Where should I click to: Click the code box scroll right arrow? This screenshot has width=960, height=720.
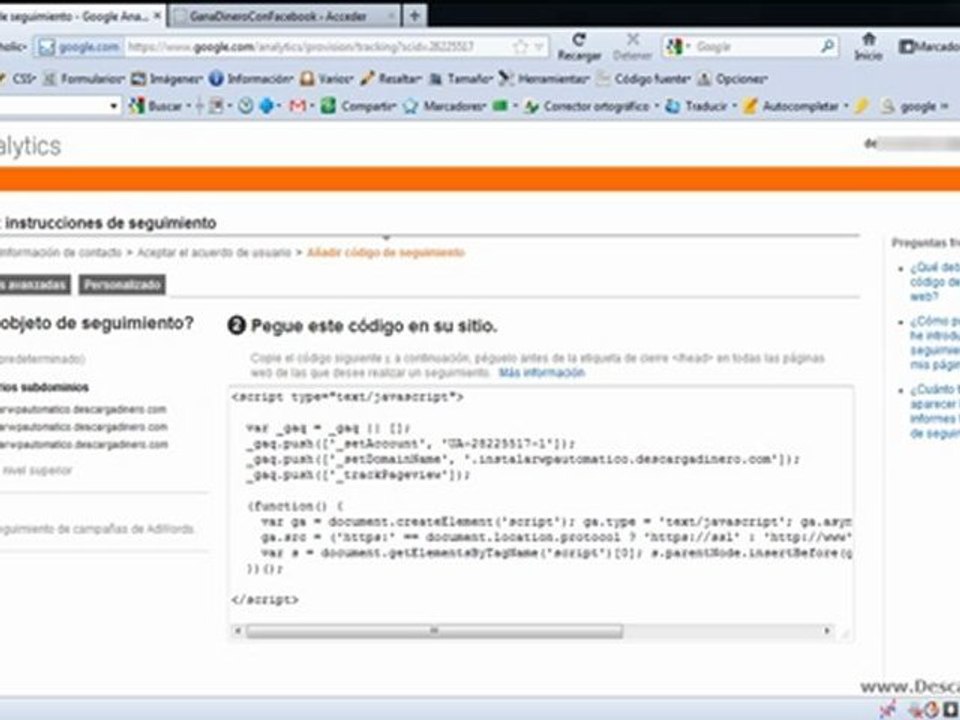point(827,631)
